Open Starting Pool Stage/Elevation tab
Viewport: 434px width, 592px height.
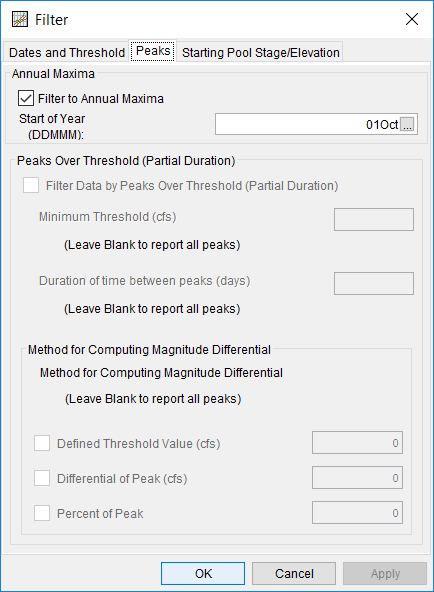click(260, 52)
